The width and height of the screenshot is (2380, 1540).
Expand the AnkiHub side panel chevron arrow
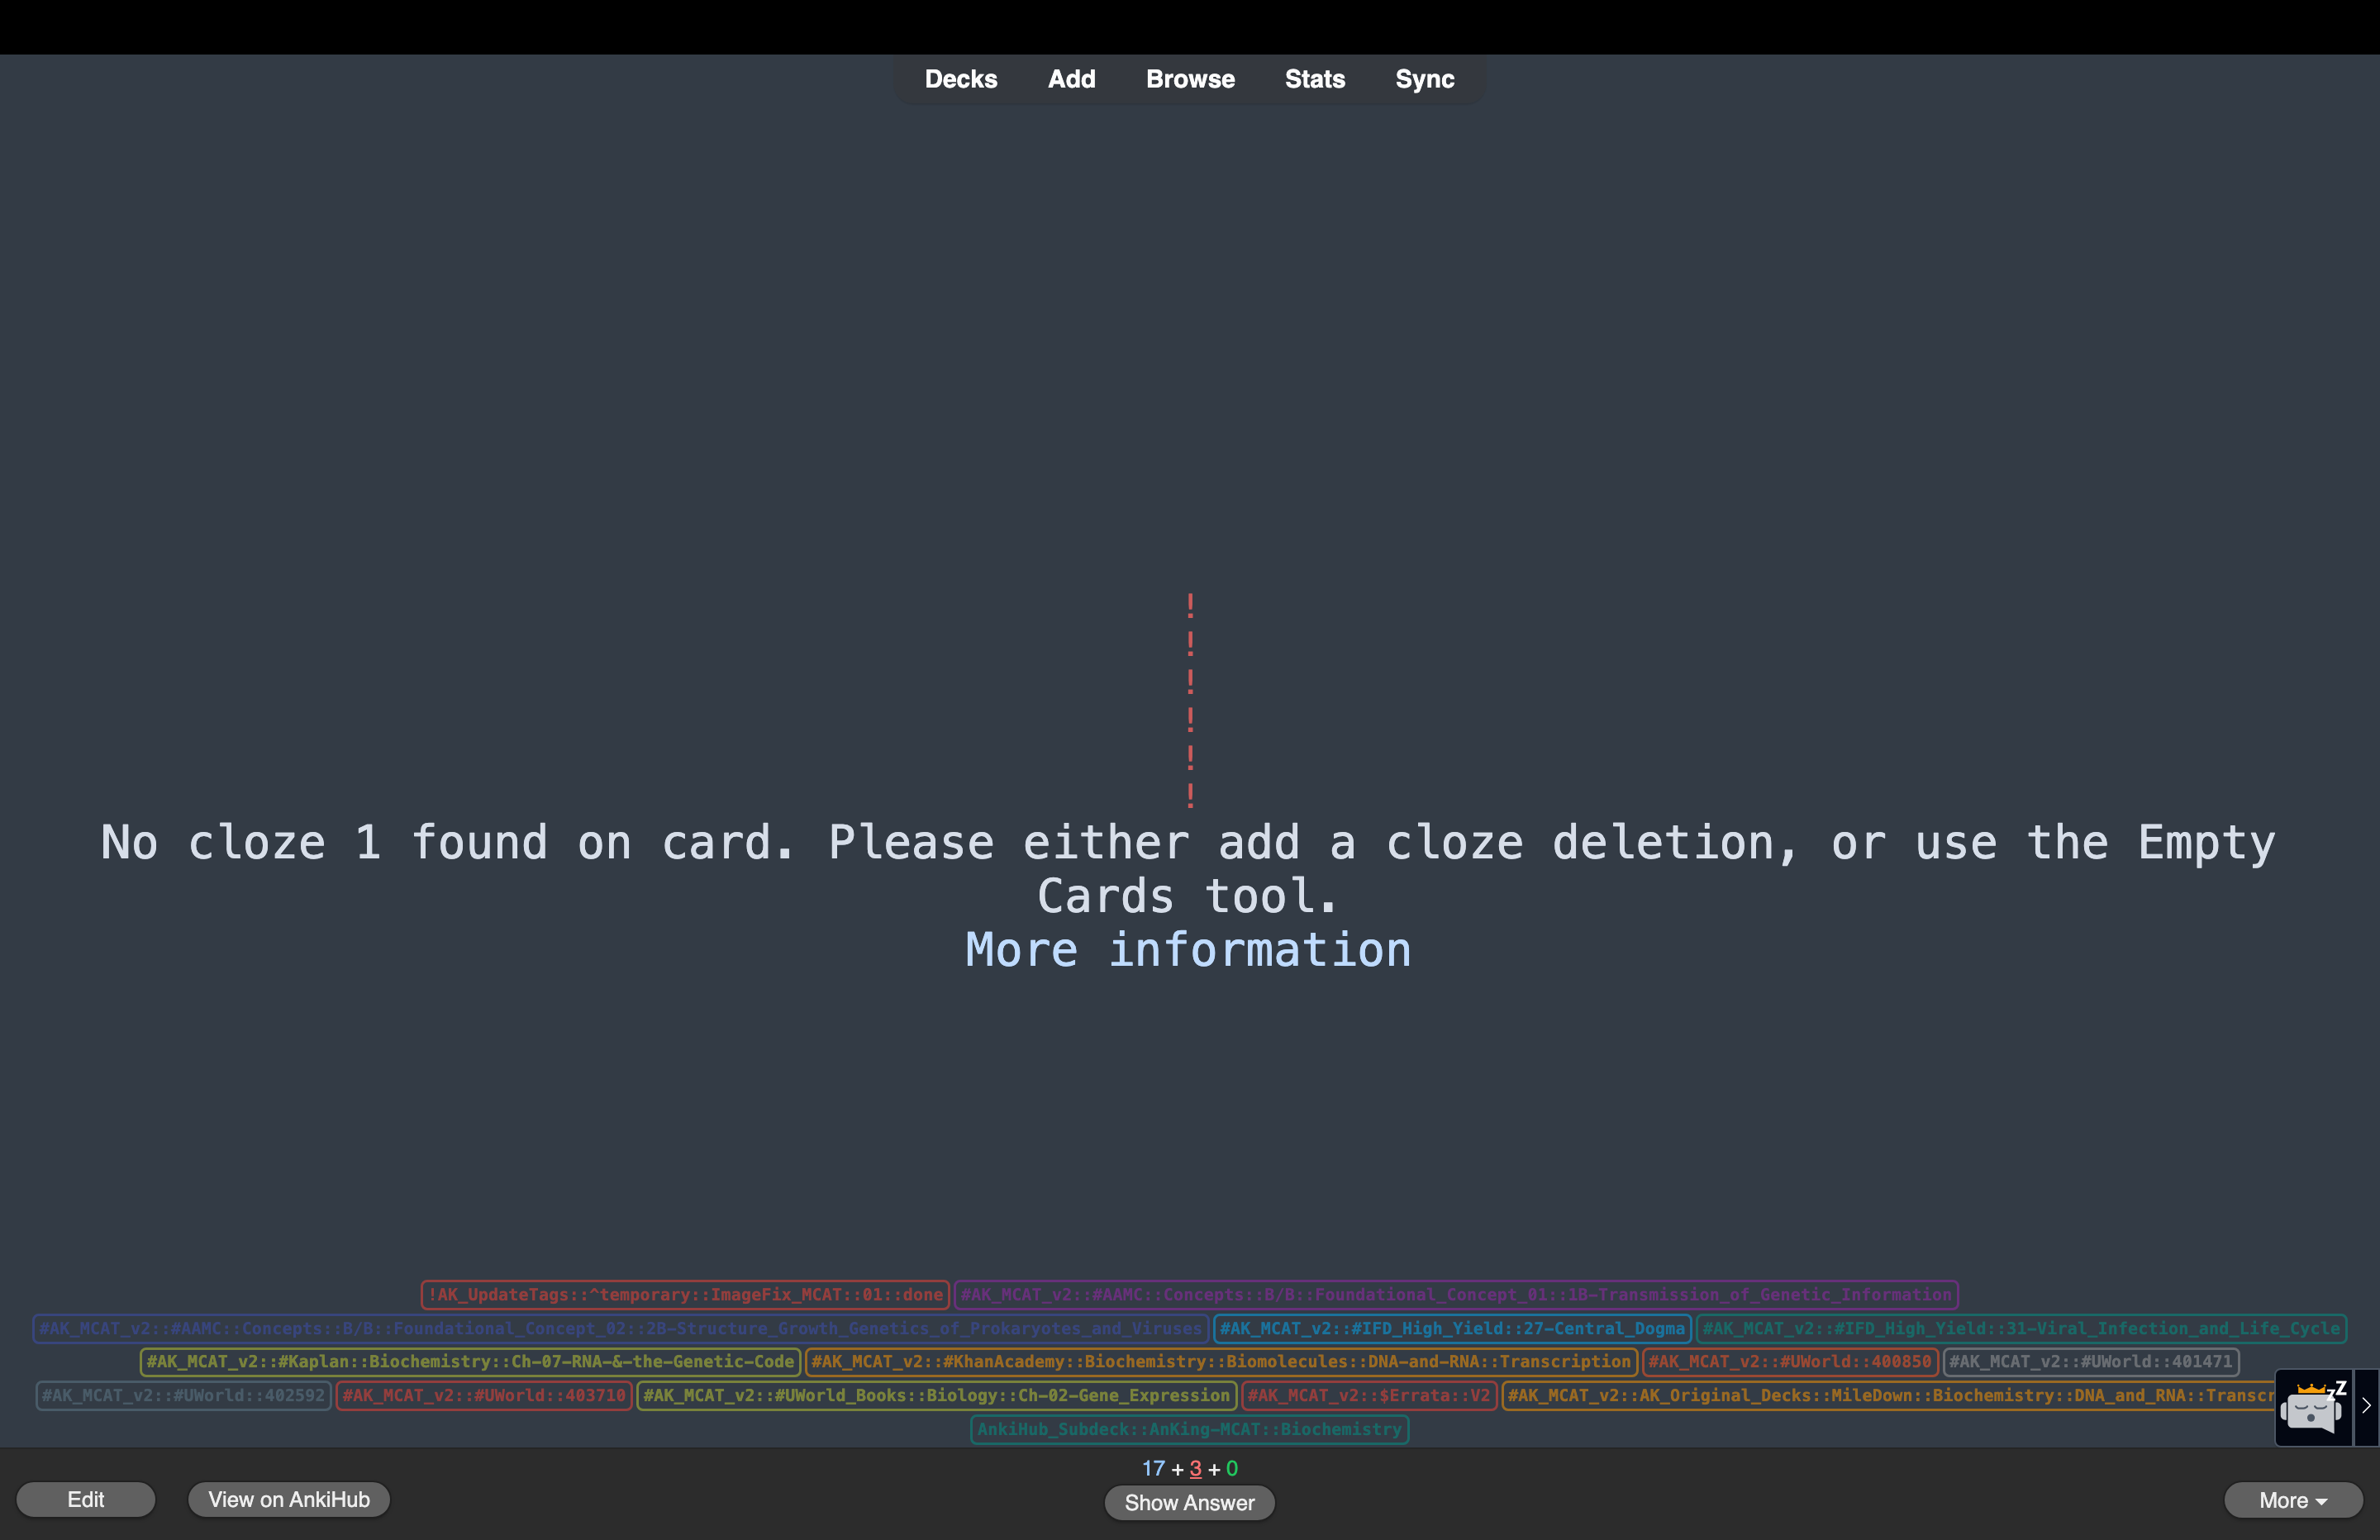[x=2366, y=1406]
